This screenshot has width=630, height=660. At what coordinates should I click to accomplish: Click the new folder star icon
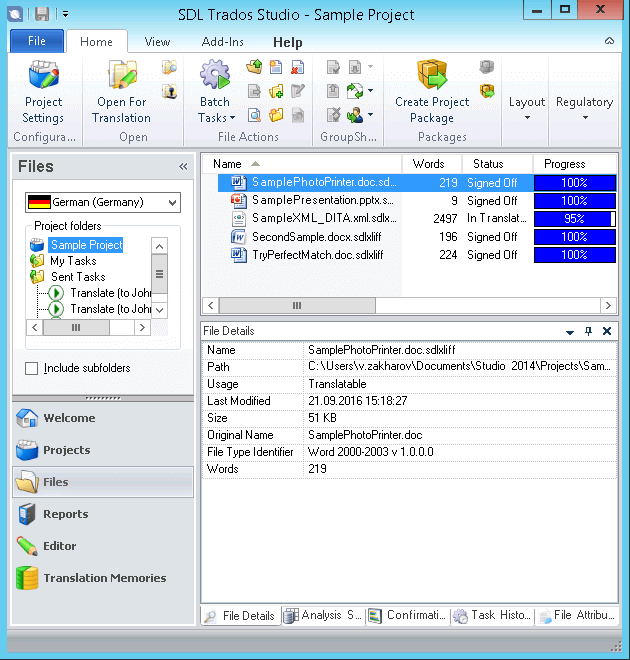276,115
